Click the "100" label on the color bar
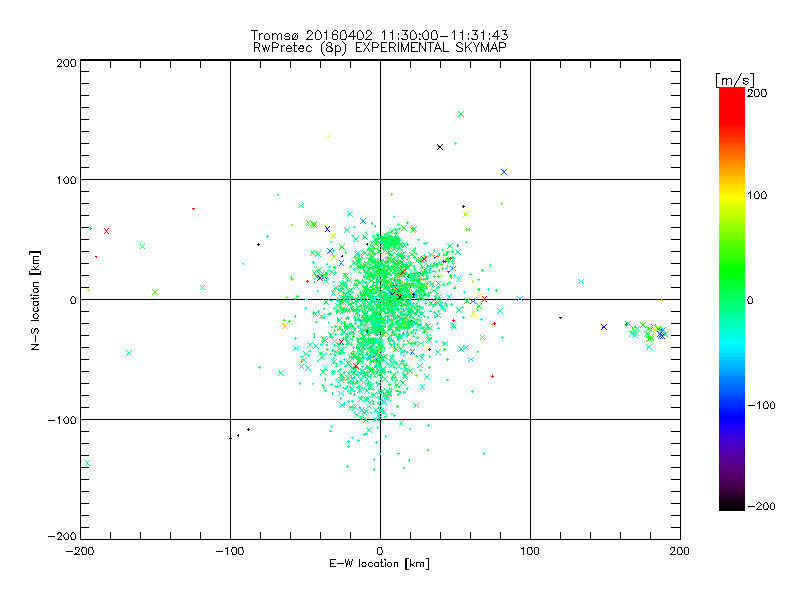800x600 pixels. [x=757, y=195]
